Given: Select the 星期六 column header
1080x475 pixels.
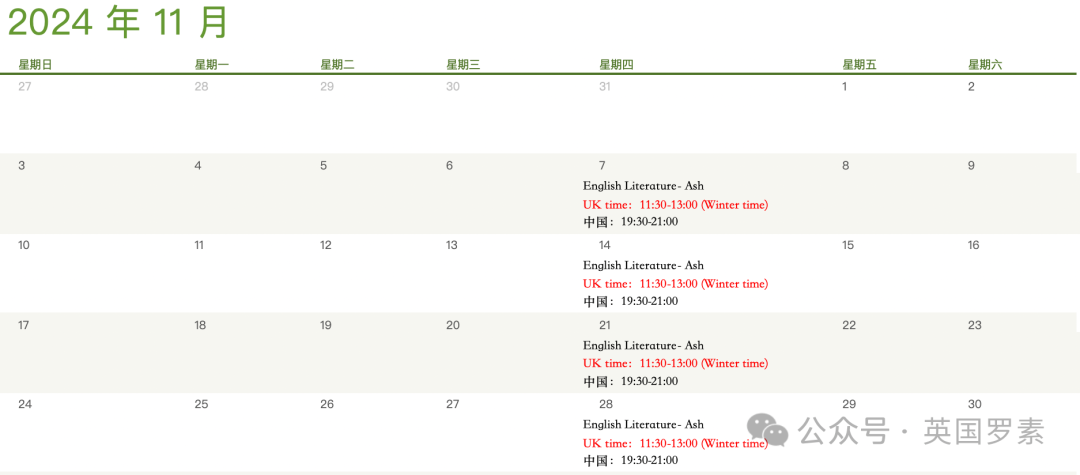Looking at the screenshot, I should [984, 65].
